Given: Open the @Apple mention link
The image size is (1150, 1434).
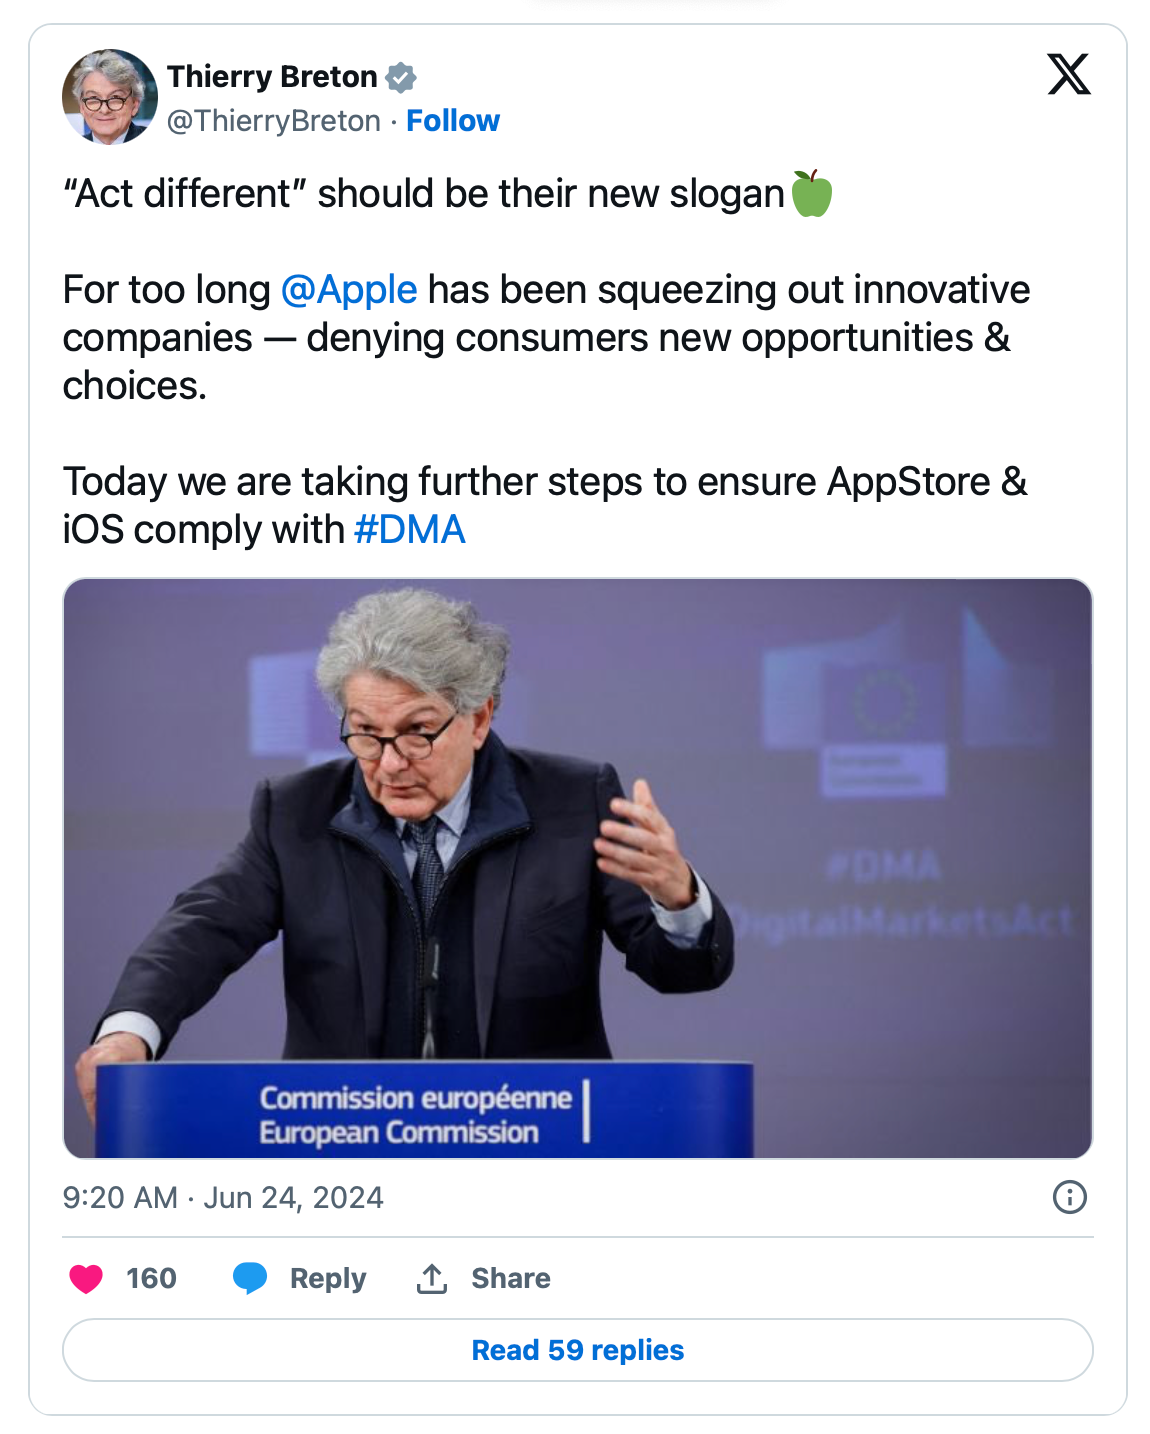Looking at the screenshot, I should point(349,290).
